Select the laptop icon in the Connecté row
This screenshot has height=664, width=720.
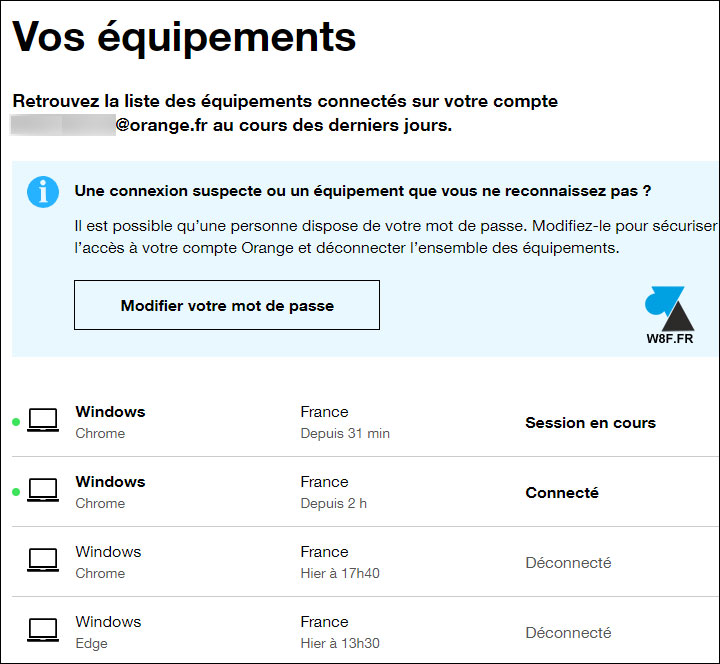[43, 490]
